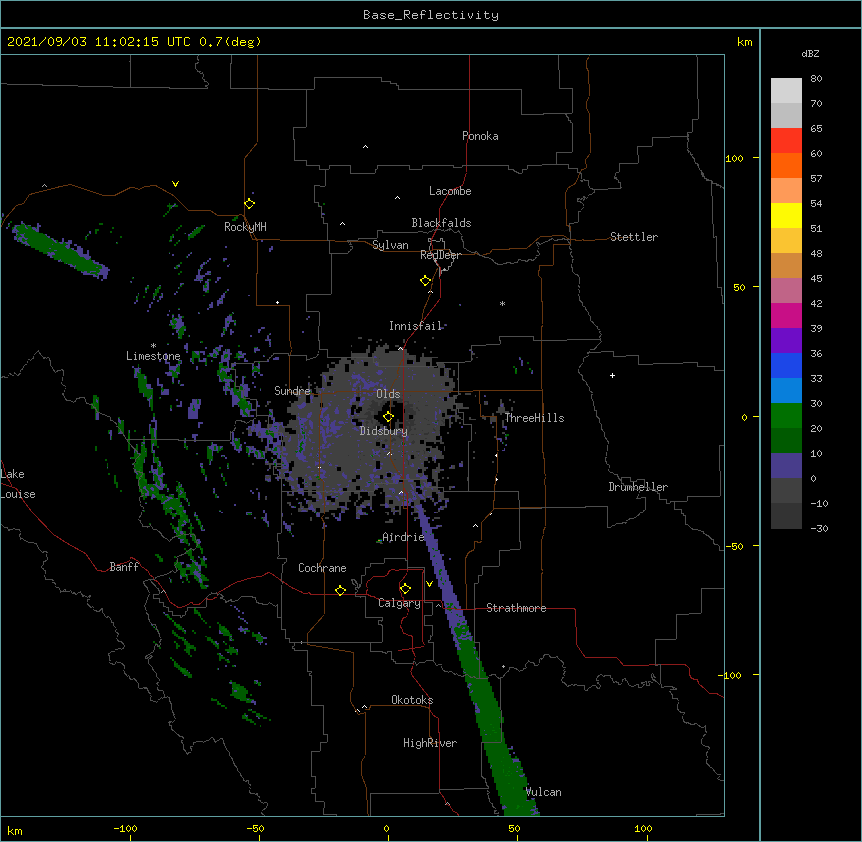Screen dimensions: 862x842
Task: Click the slate purple 0-10 dBZ swatch
Action: [786, 466]
